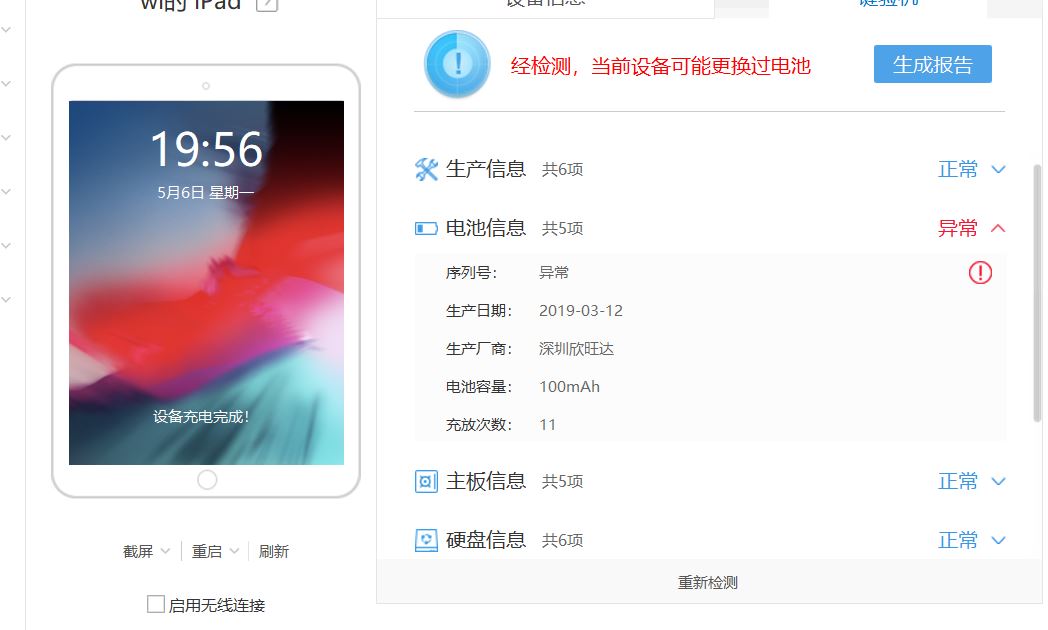Image resolution: width=1048 pixels, height=630 pixels.
Task: Click the 电池信息 battery icon
Action: [x=426, y=228]
